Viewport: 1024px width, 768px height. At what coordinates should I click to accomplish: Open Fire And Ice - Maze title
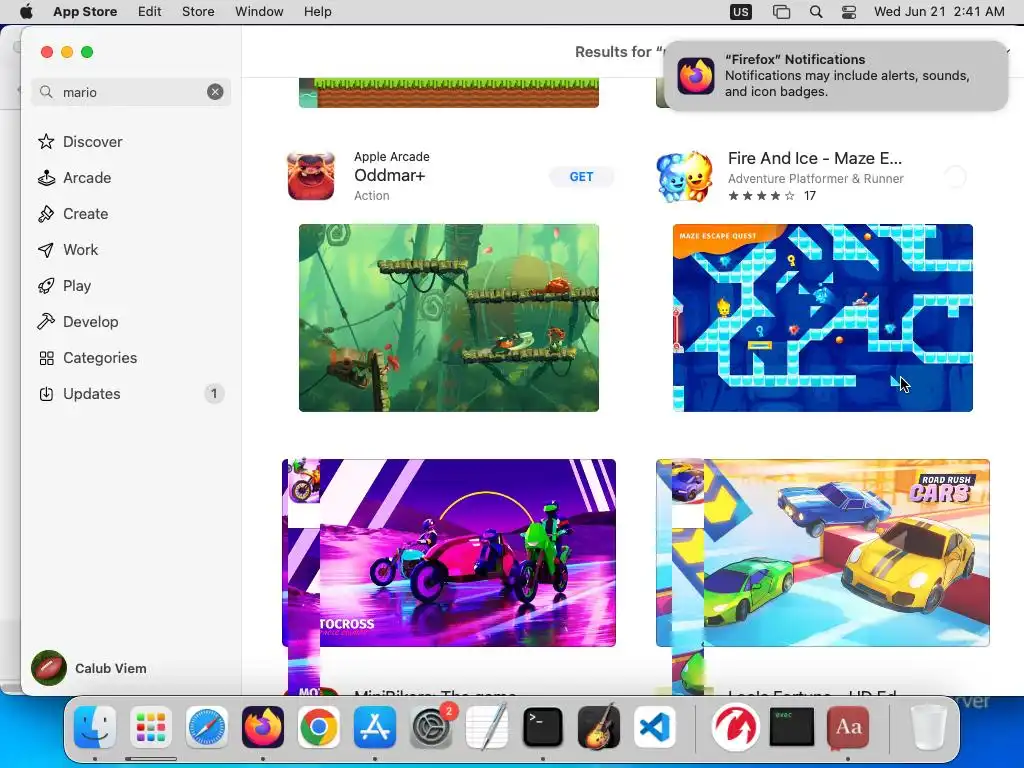pyautogui.click(x=814, y=158)
